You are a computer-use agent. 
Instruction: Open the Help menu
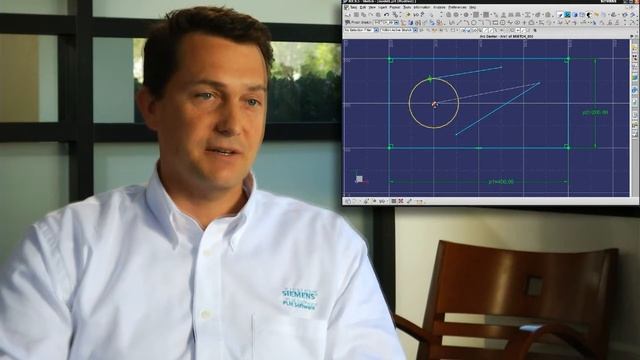point(473,7)
